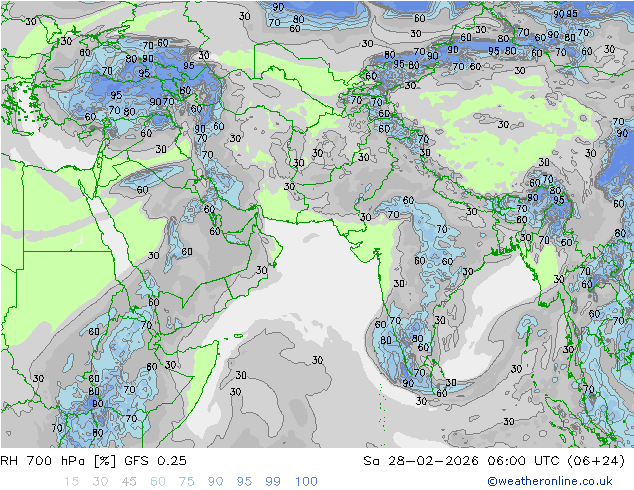634x490 pixels.
Task: Select the 75 value in the legend
Action: (186, 482)
